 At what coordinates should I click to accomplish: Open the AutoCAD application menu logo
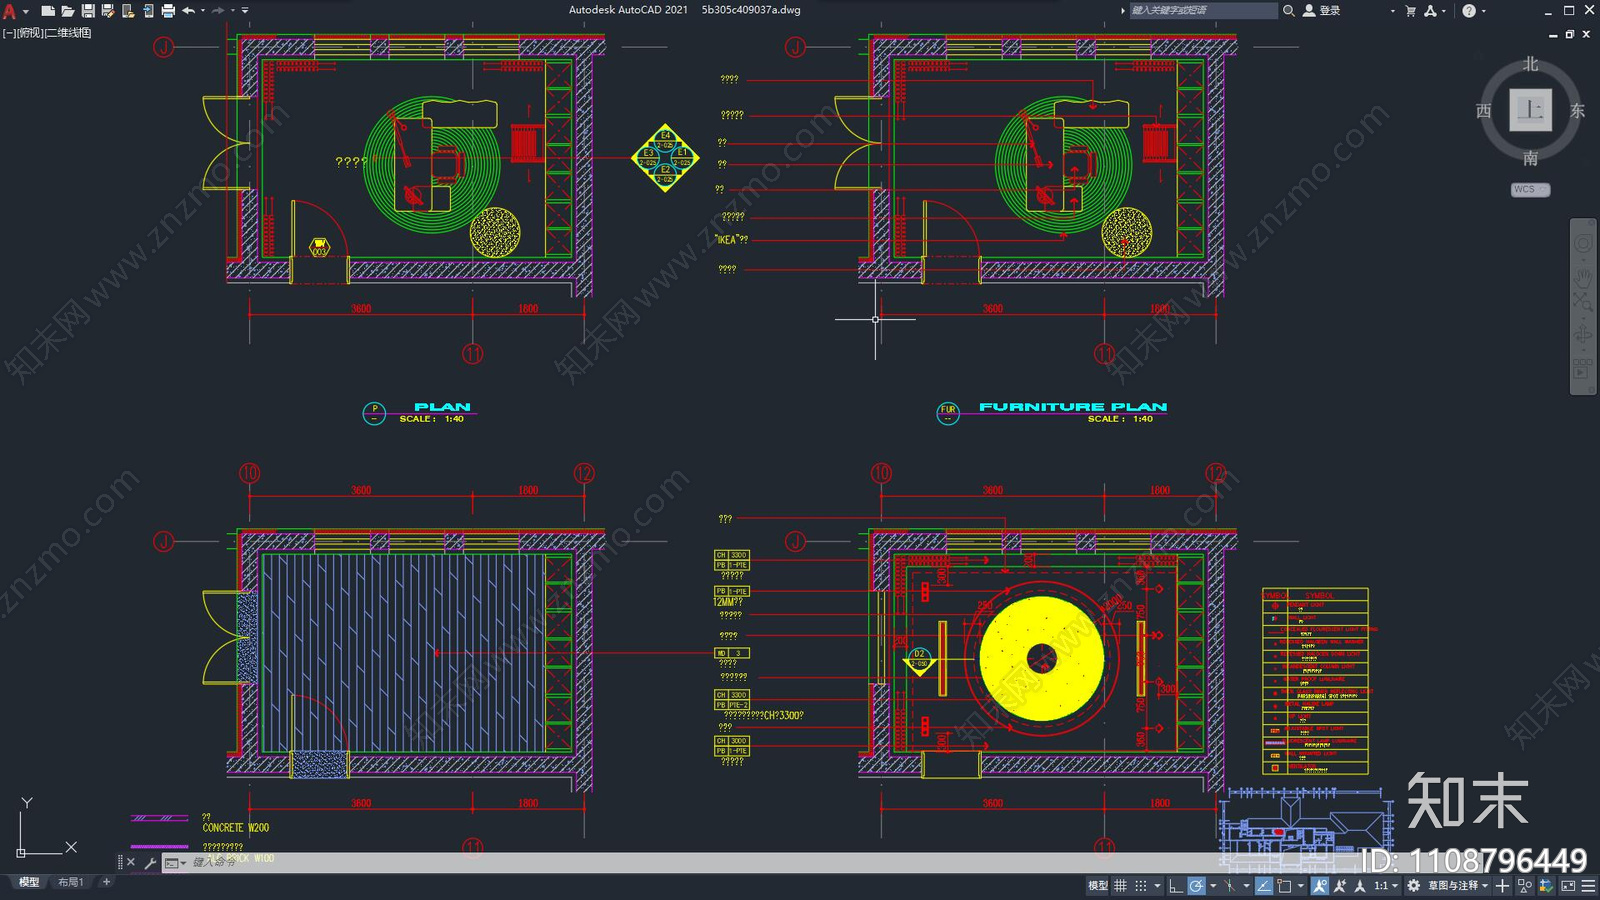pos(10,11)
